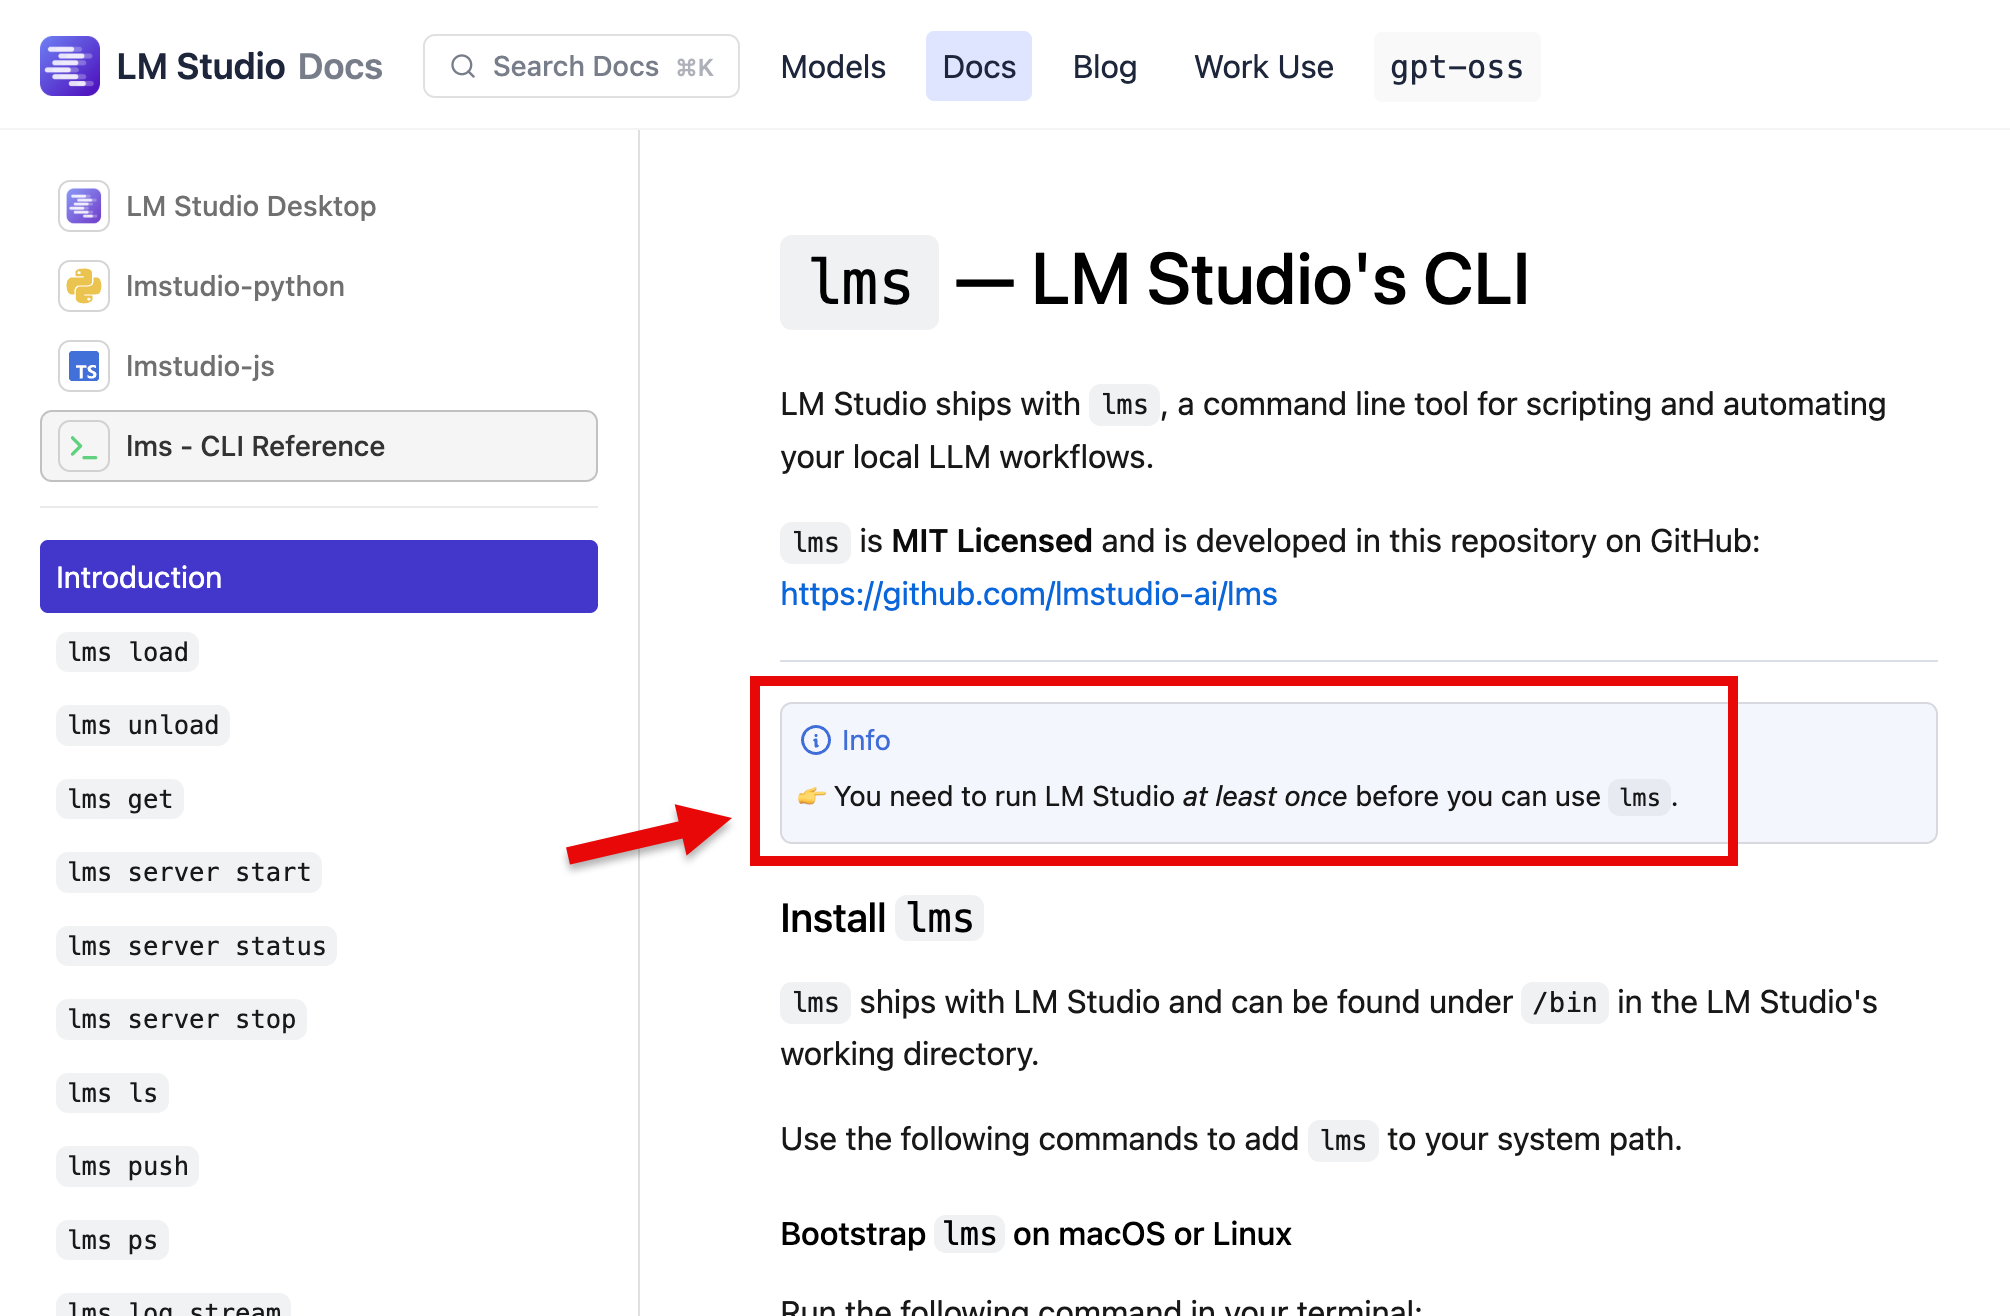The image size is (2010, 1316).
Task: Select lms load in the sidebar
Action: [x=127, y=651]
